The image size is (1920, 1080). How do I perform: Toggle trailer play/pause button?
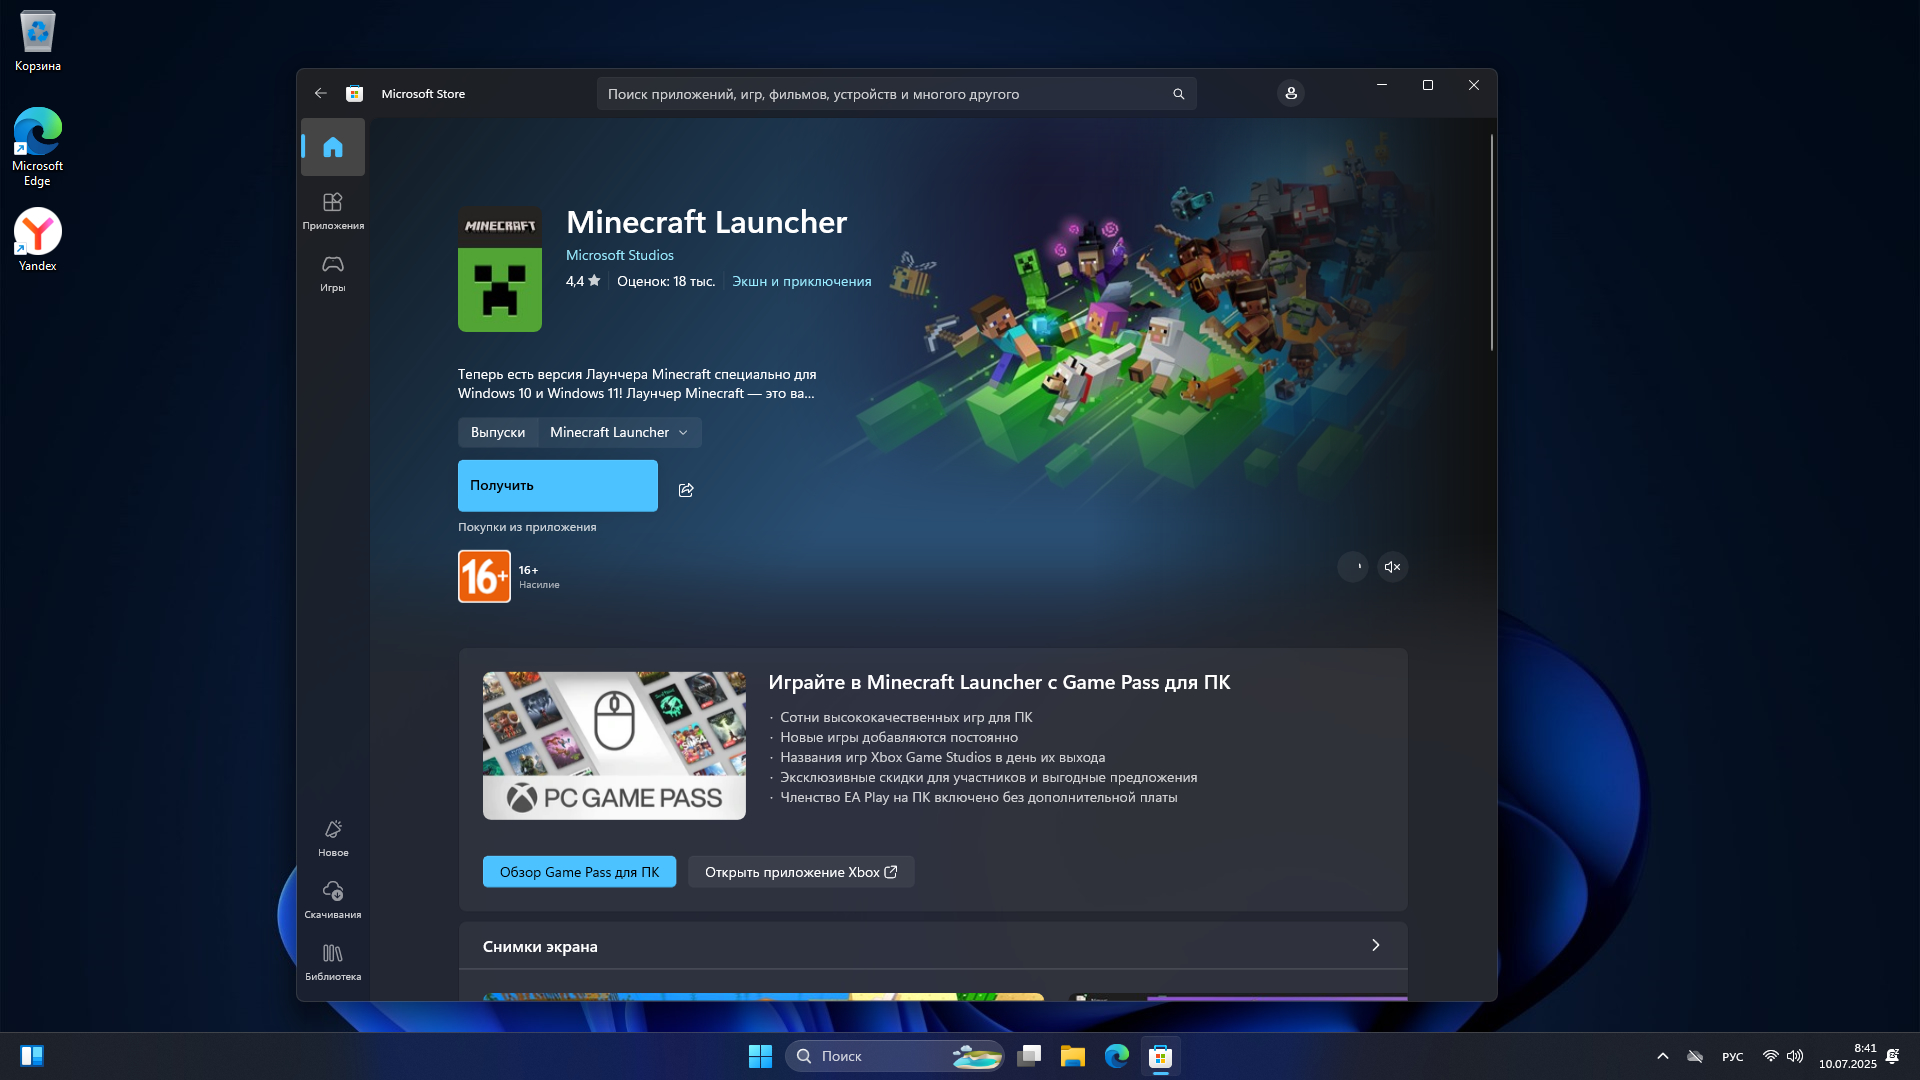point(1353,567)
